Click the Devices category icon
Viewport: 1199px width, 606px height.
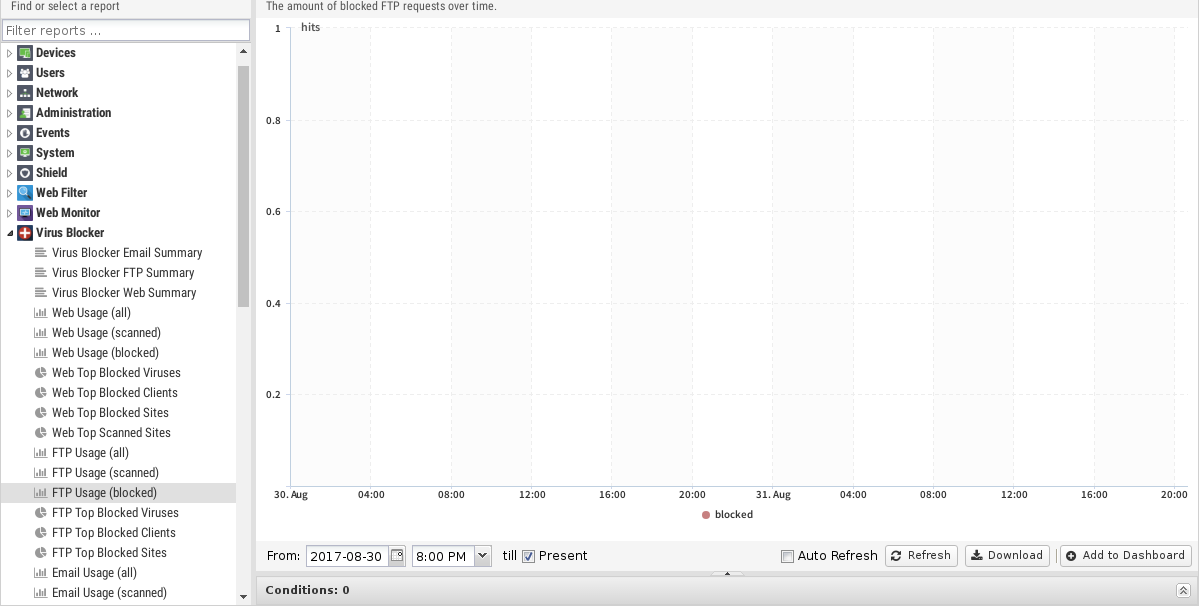point(24,53)
